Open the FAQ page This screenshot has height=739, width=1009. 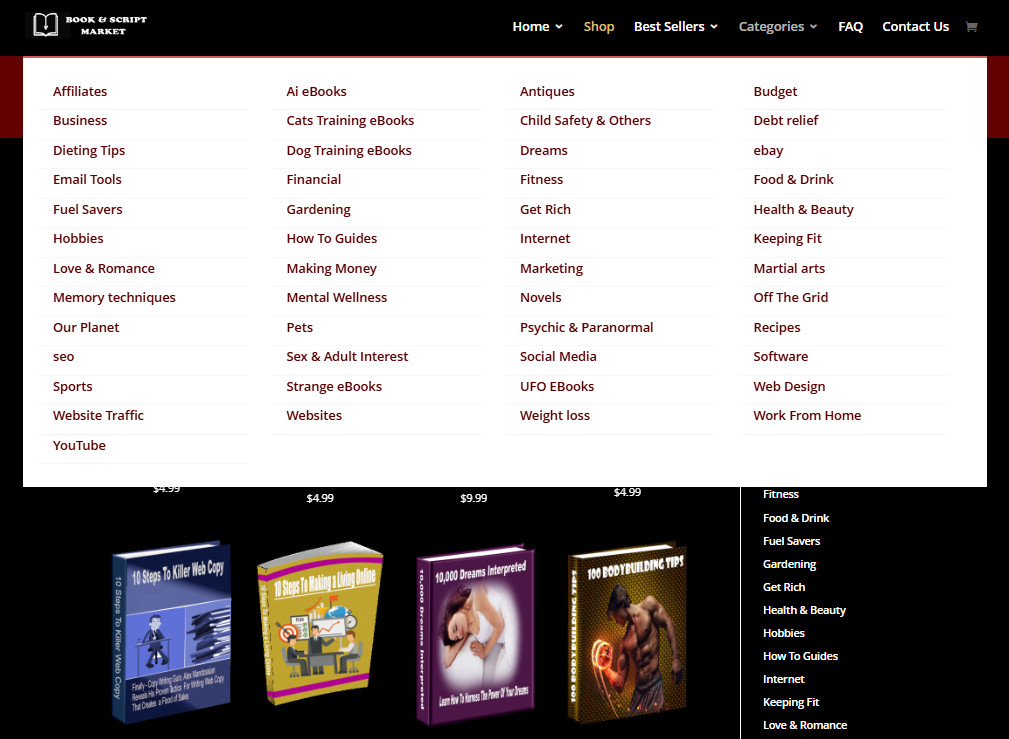click(850, 26)
